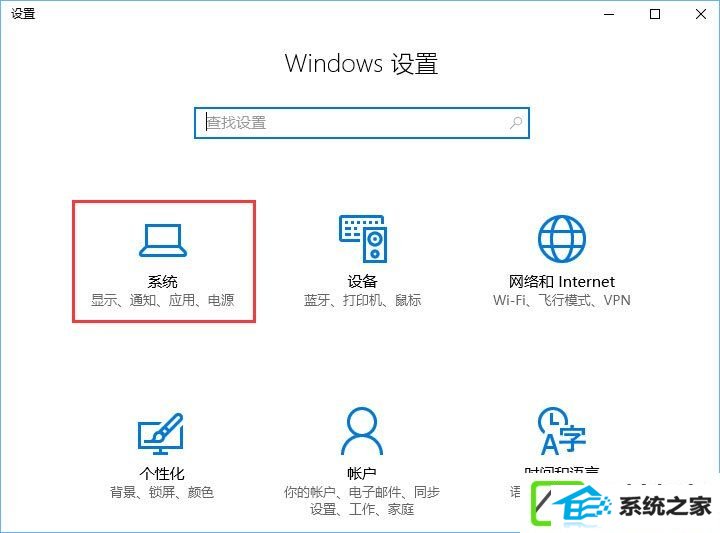Click 蓝牙、打印机、鼠标 description
This screenshot has width=720, height=533.
tap(362, 300)
